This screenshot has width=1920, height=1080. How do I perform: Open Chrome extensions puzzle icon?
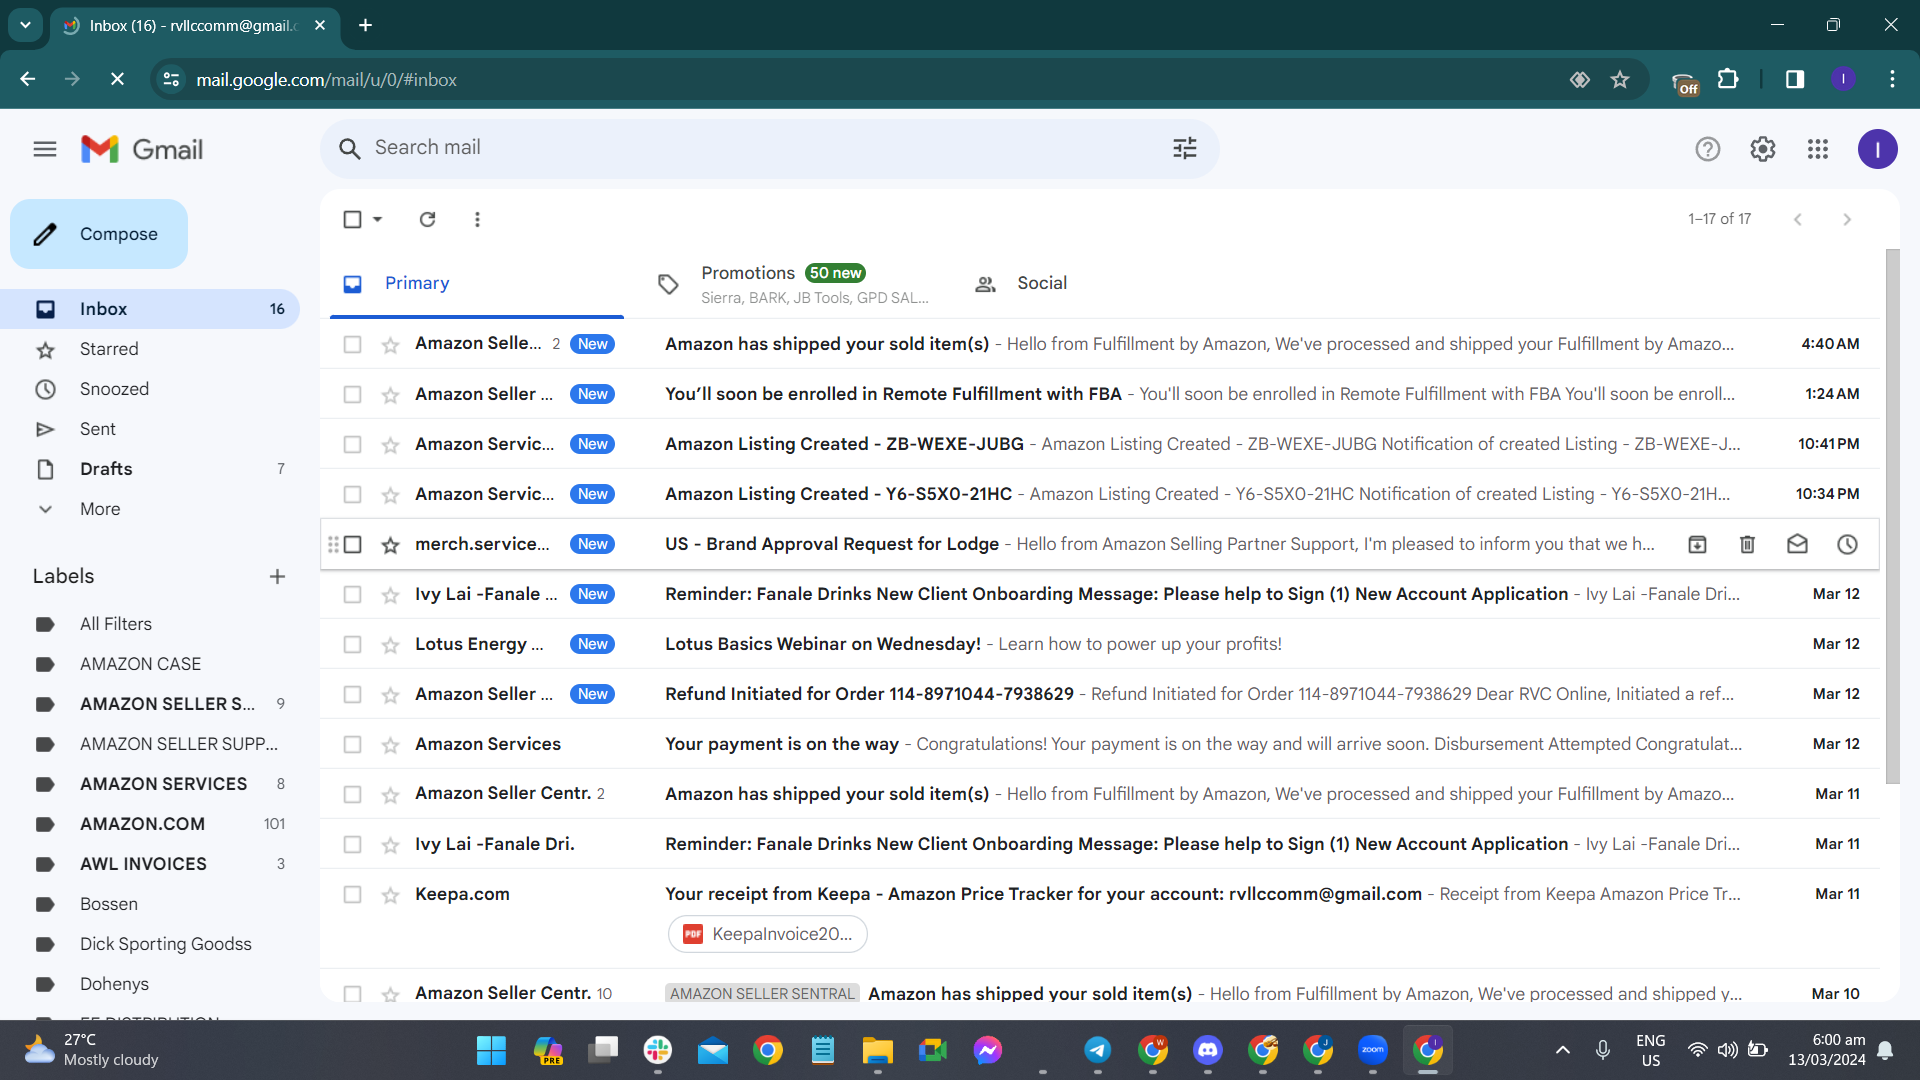[1728, 79]
